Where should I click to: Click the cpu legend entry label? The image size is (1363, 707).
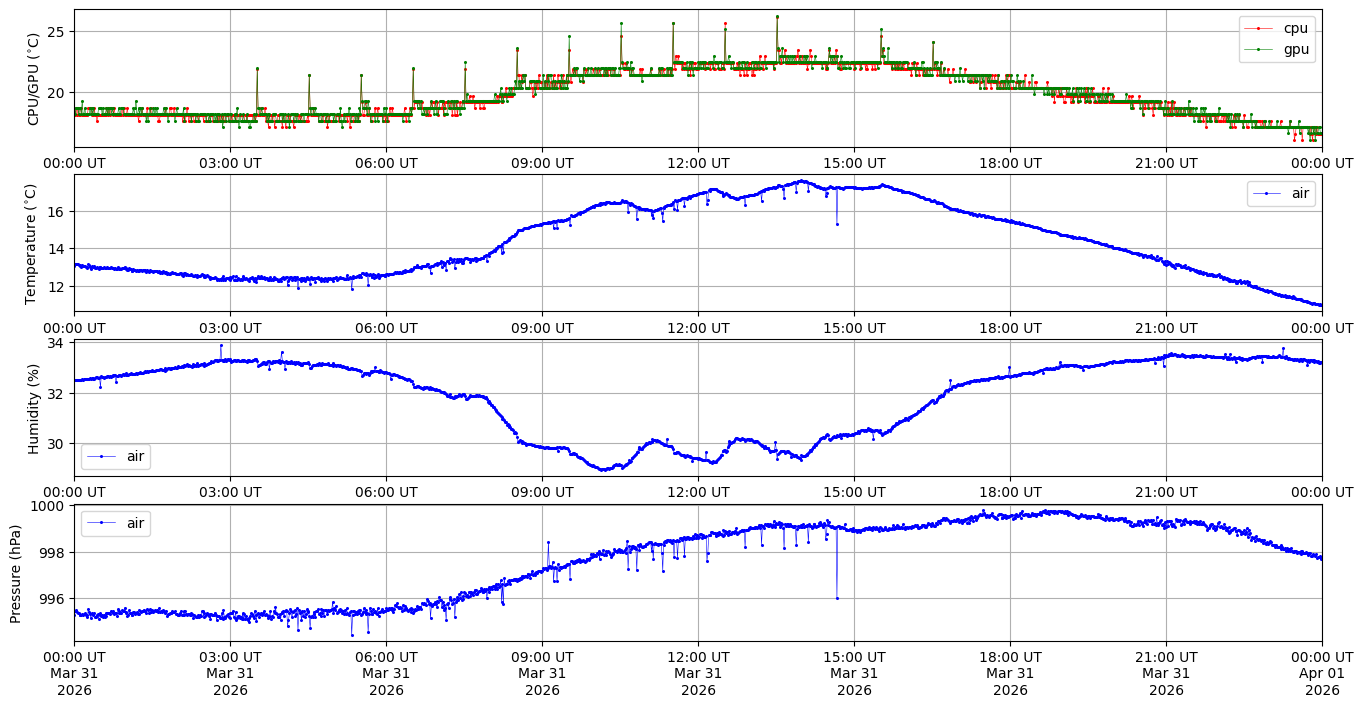(1295, 28)
